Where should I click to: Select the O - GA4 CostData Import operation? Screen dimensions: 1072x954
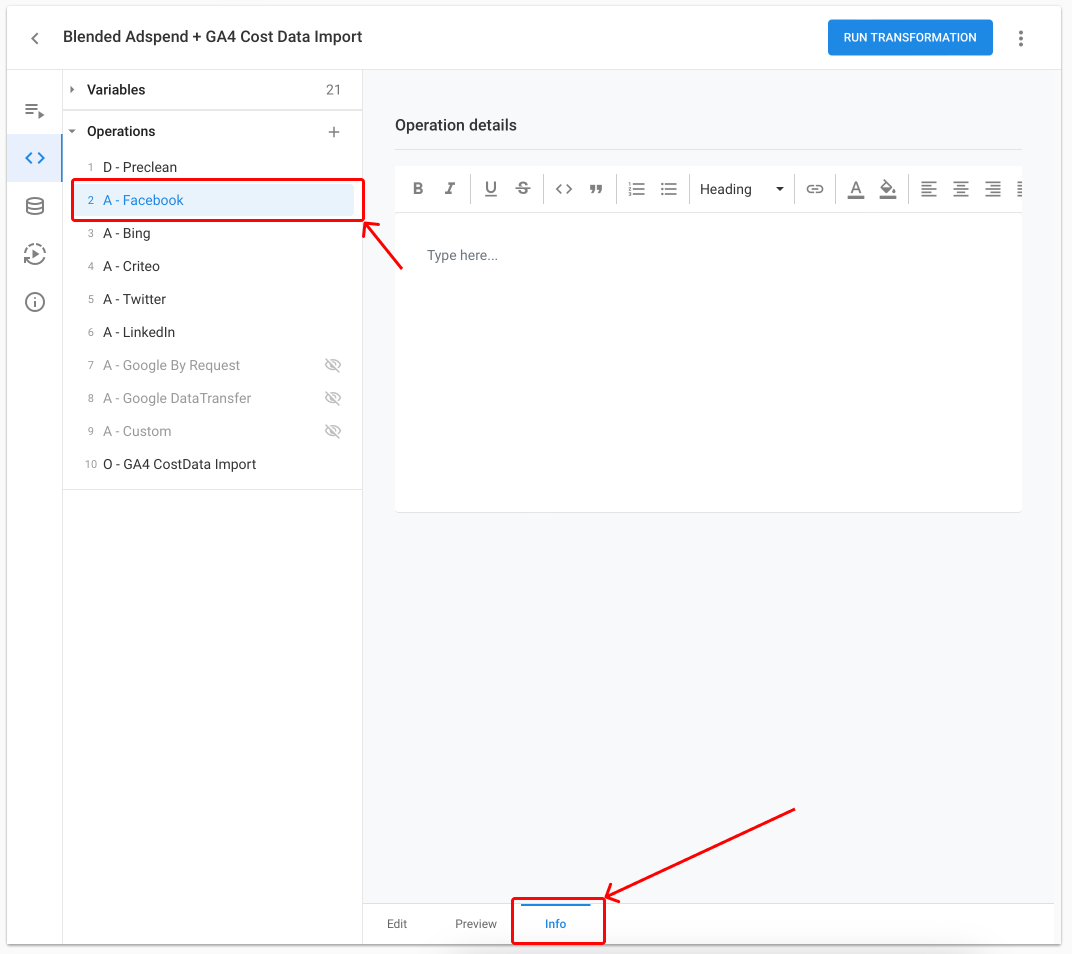point(213,464)
